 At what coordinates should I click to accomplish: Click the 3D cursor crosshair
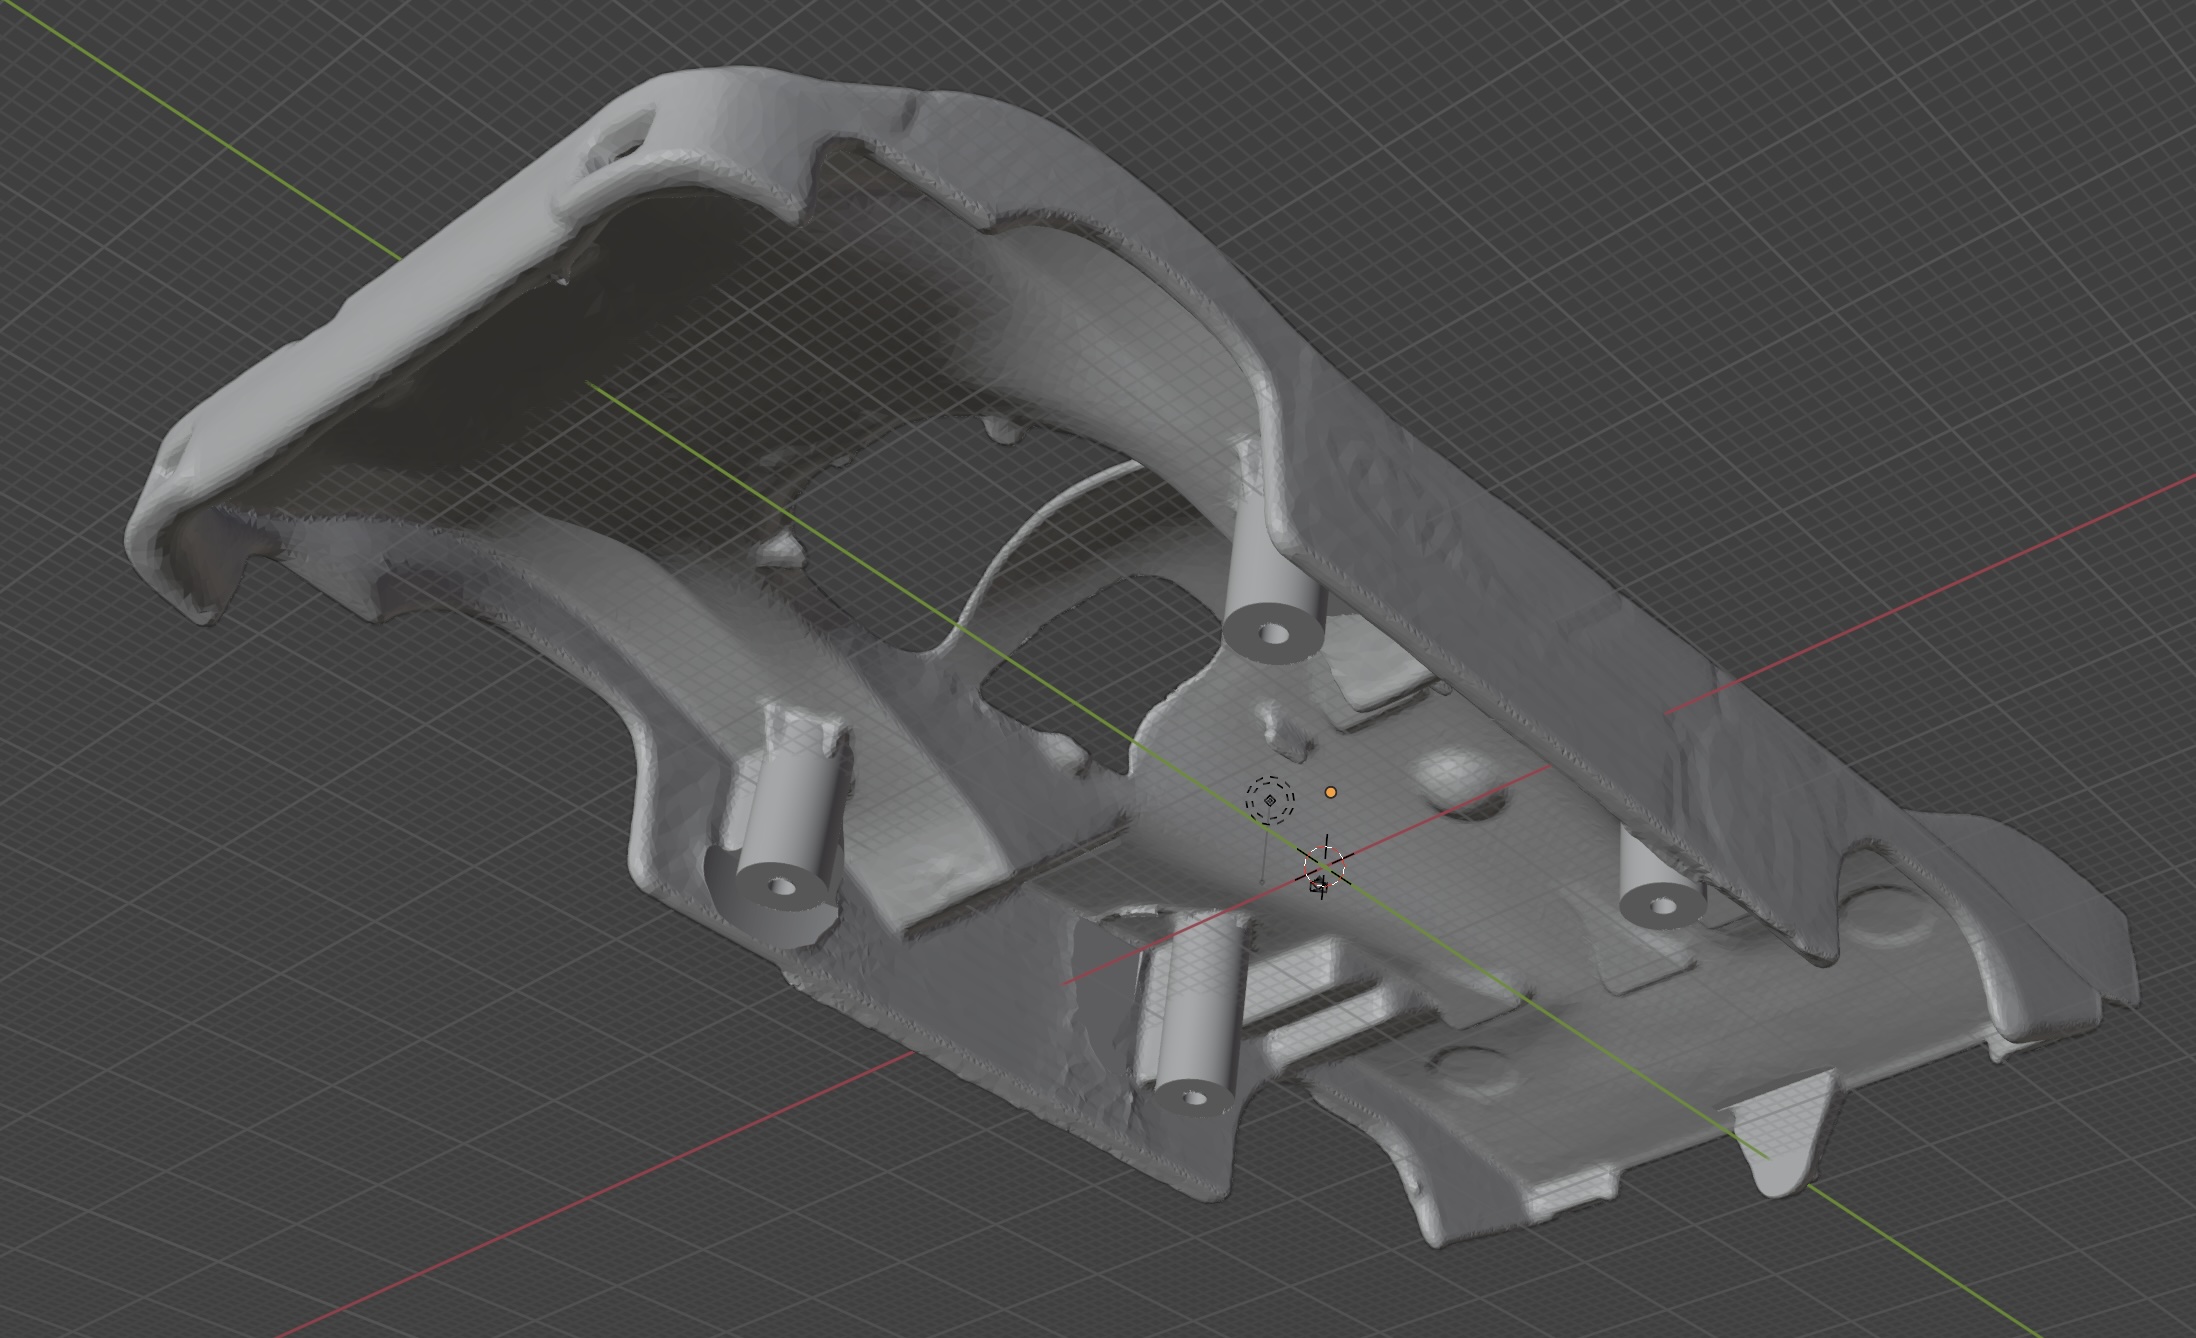pyautogui.click(x=1325, y=867)
